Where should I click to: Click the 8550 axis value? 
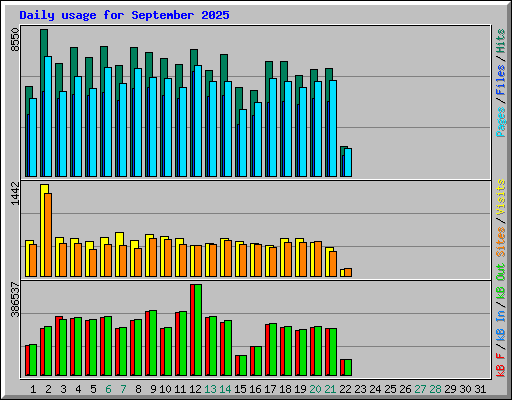pos(15,40)
